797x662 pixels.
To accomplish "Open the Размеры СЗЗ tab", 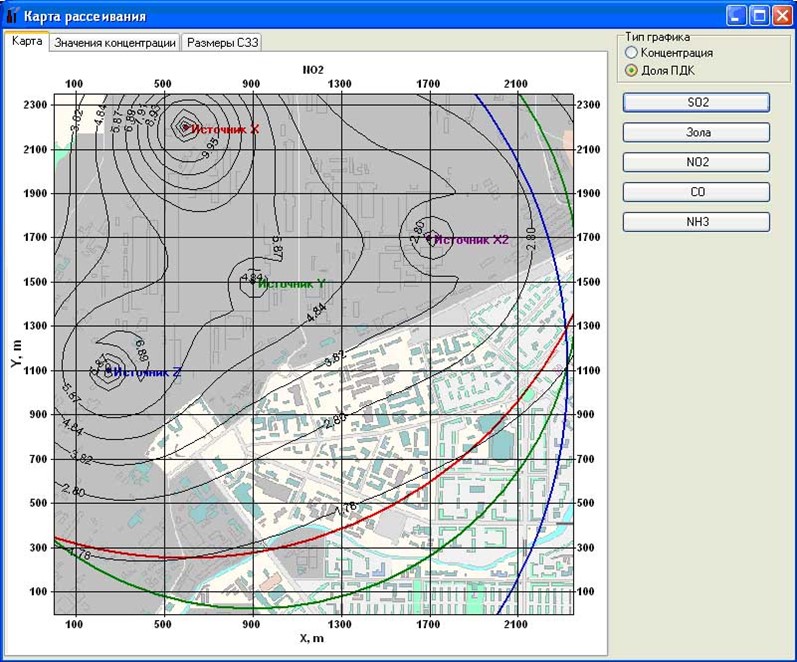I will point(222,43).
